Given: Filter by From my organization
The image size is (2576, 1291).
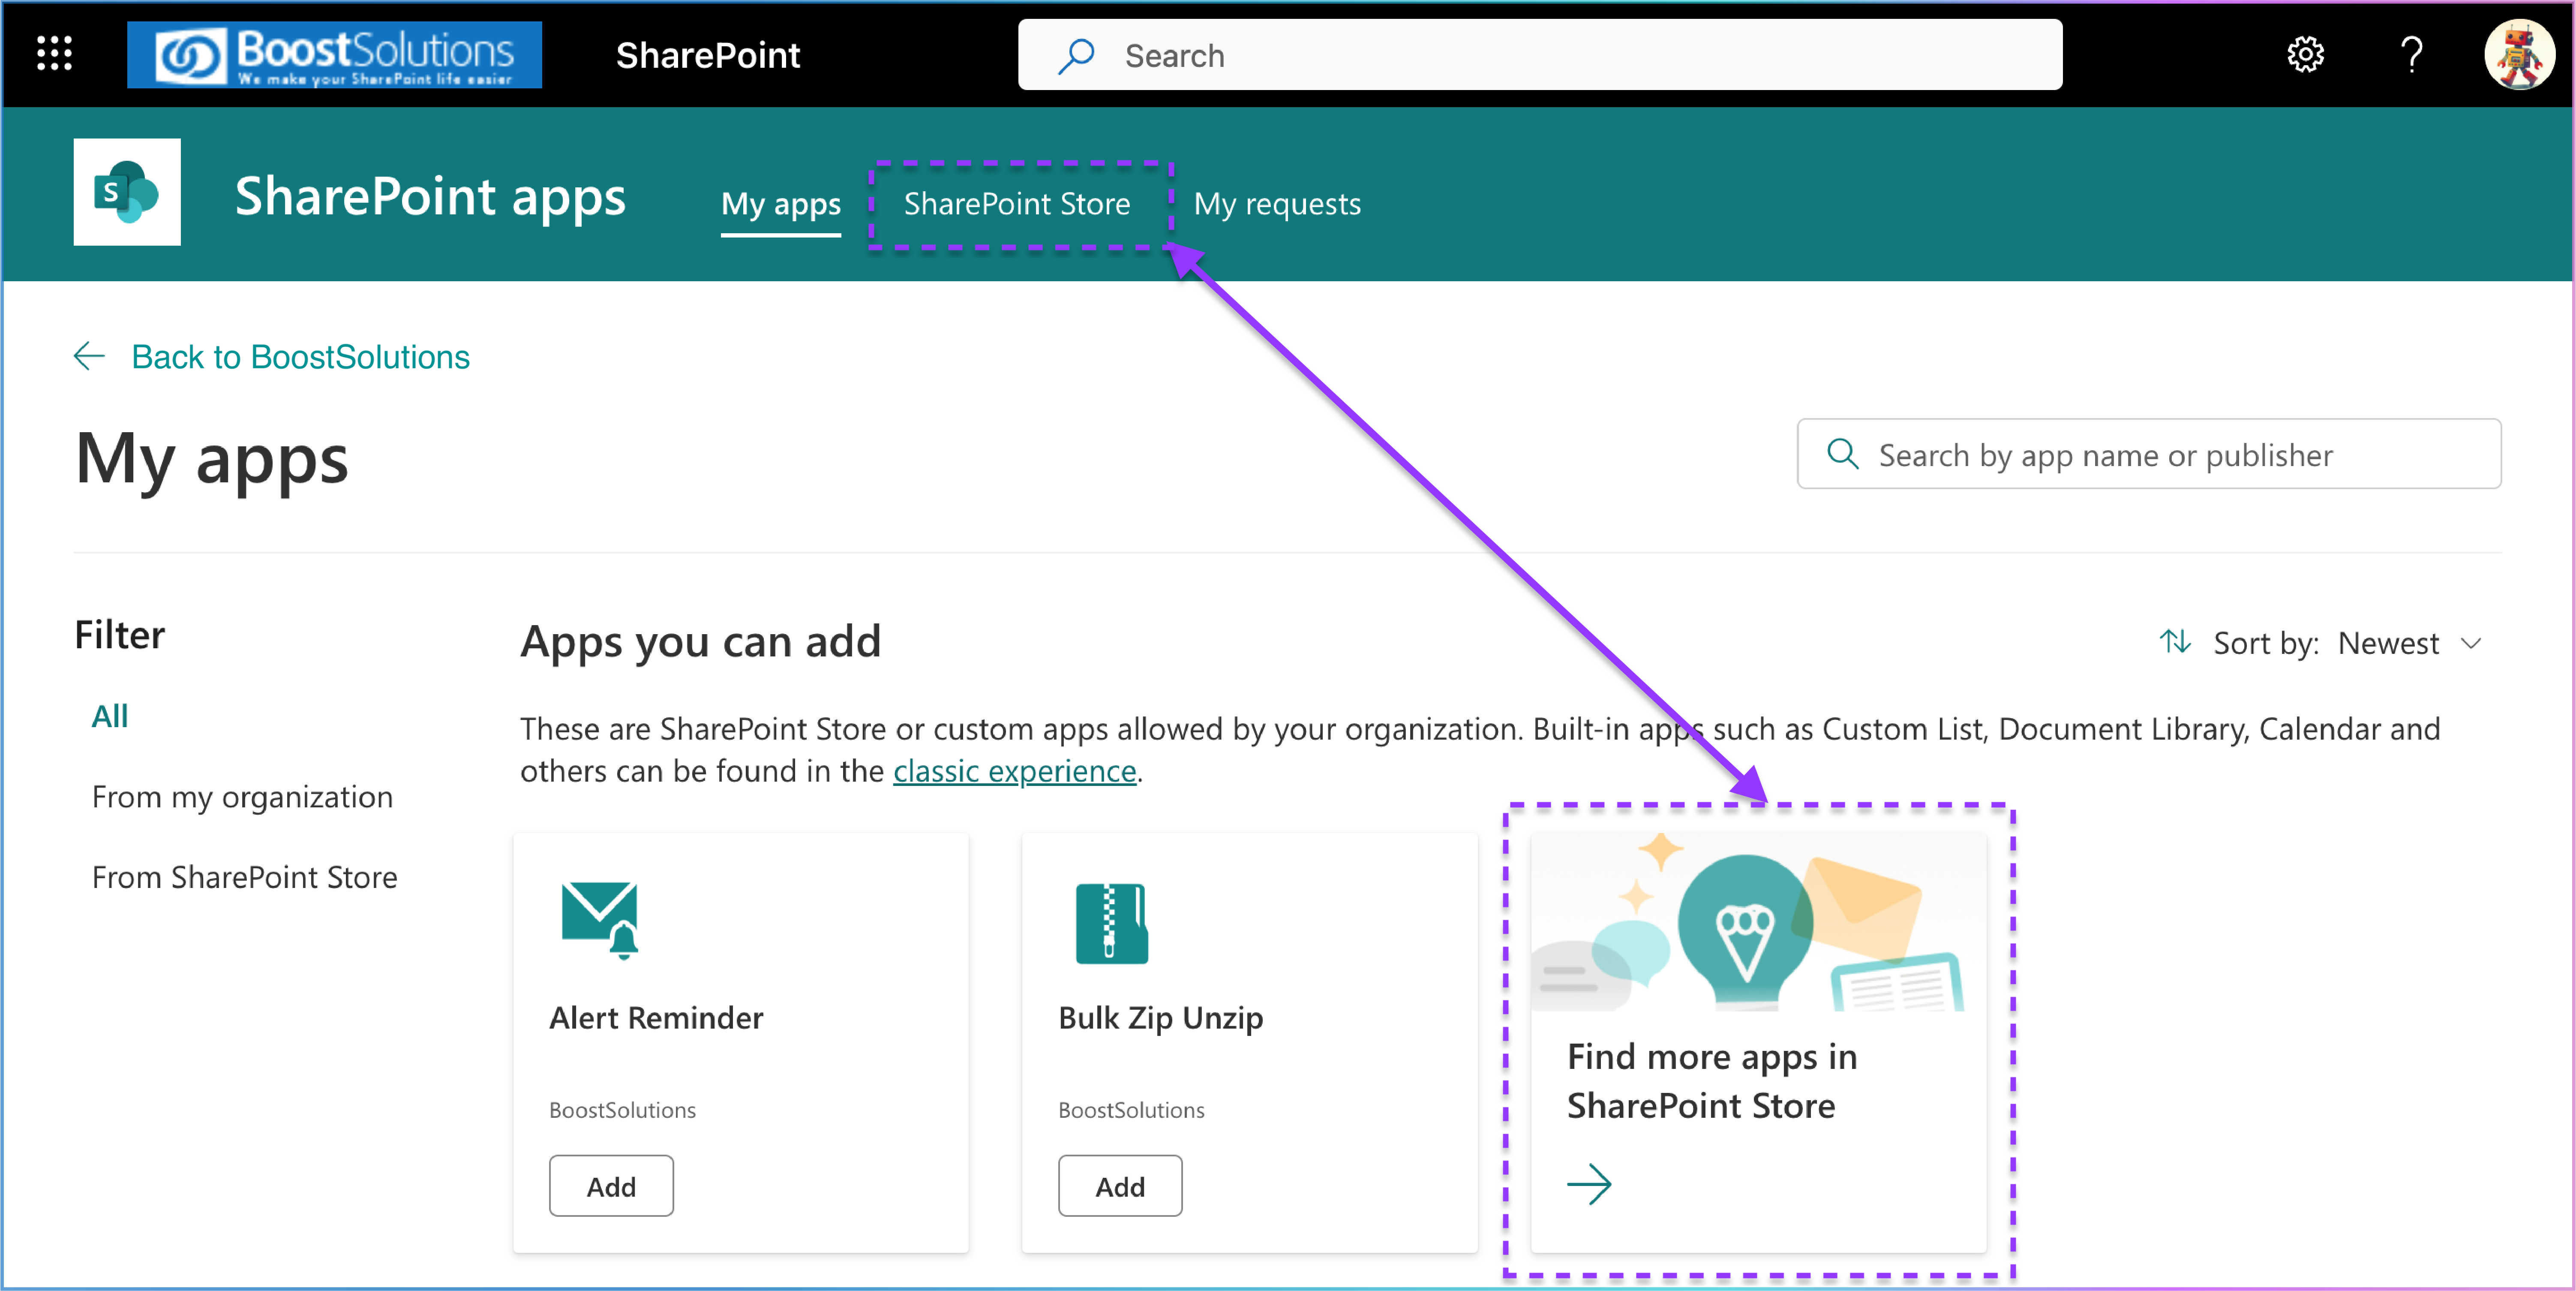Looking at the screenshot, I should click(x=242, y=797).
